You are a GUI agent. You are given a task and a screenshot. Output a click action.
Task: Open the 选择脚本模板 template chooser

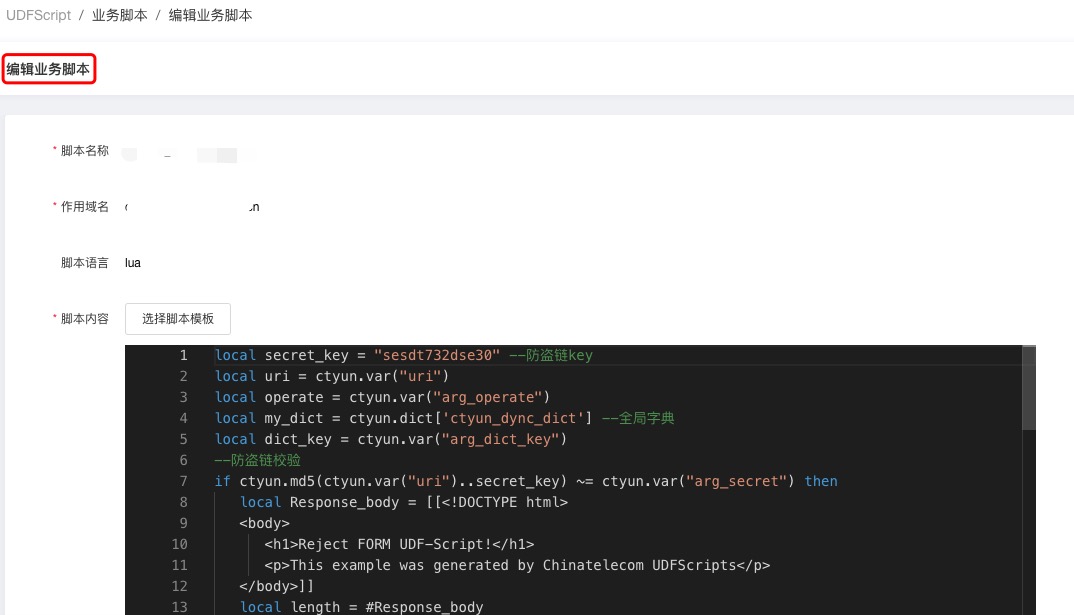click(178, 319)
